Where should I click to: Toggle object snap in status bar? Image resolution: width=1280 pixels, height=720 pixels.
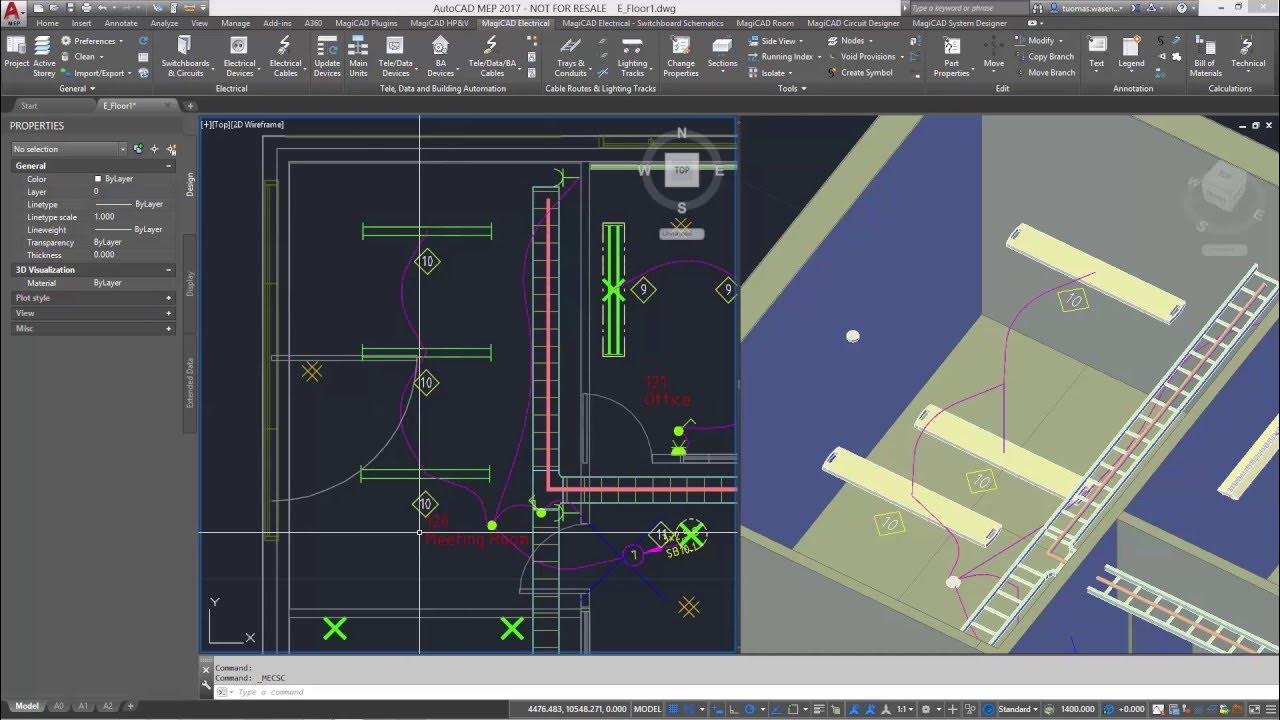pos(791,709)
